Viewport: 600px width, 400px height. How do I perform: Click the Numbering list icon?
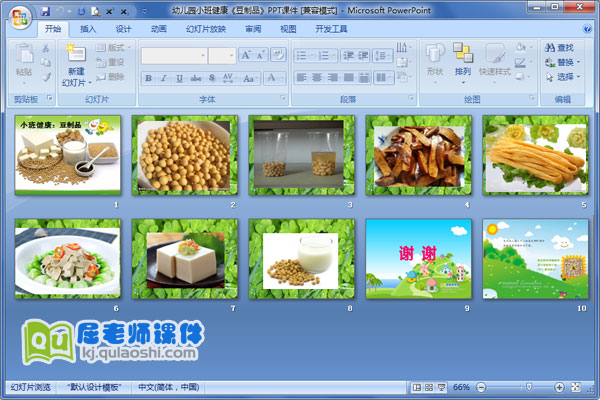pyautogui.click(x=326, y=56)
